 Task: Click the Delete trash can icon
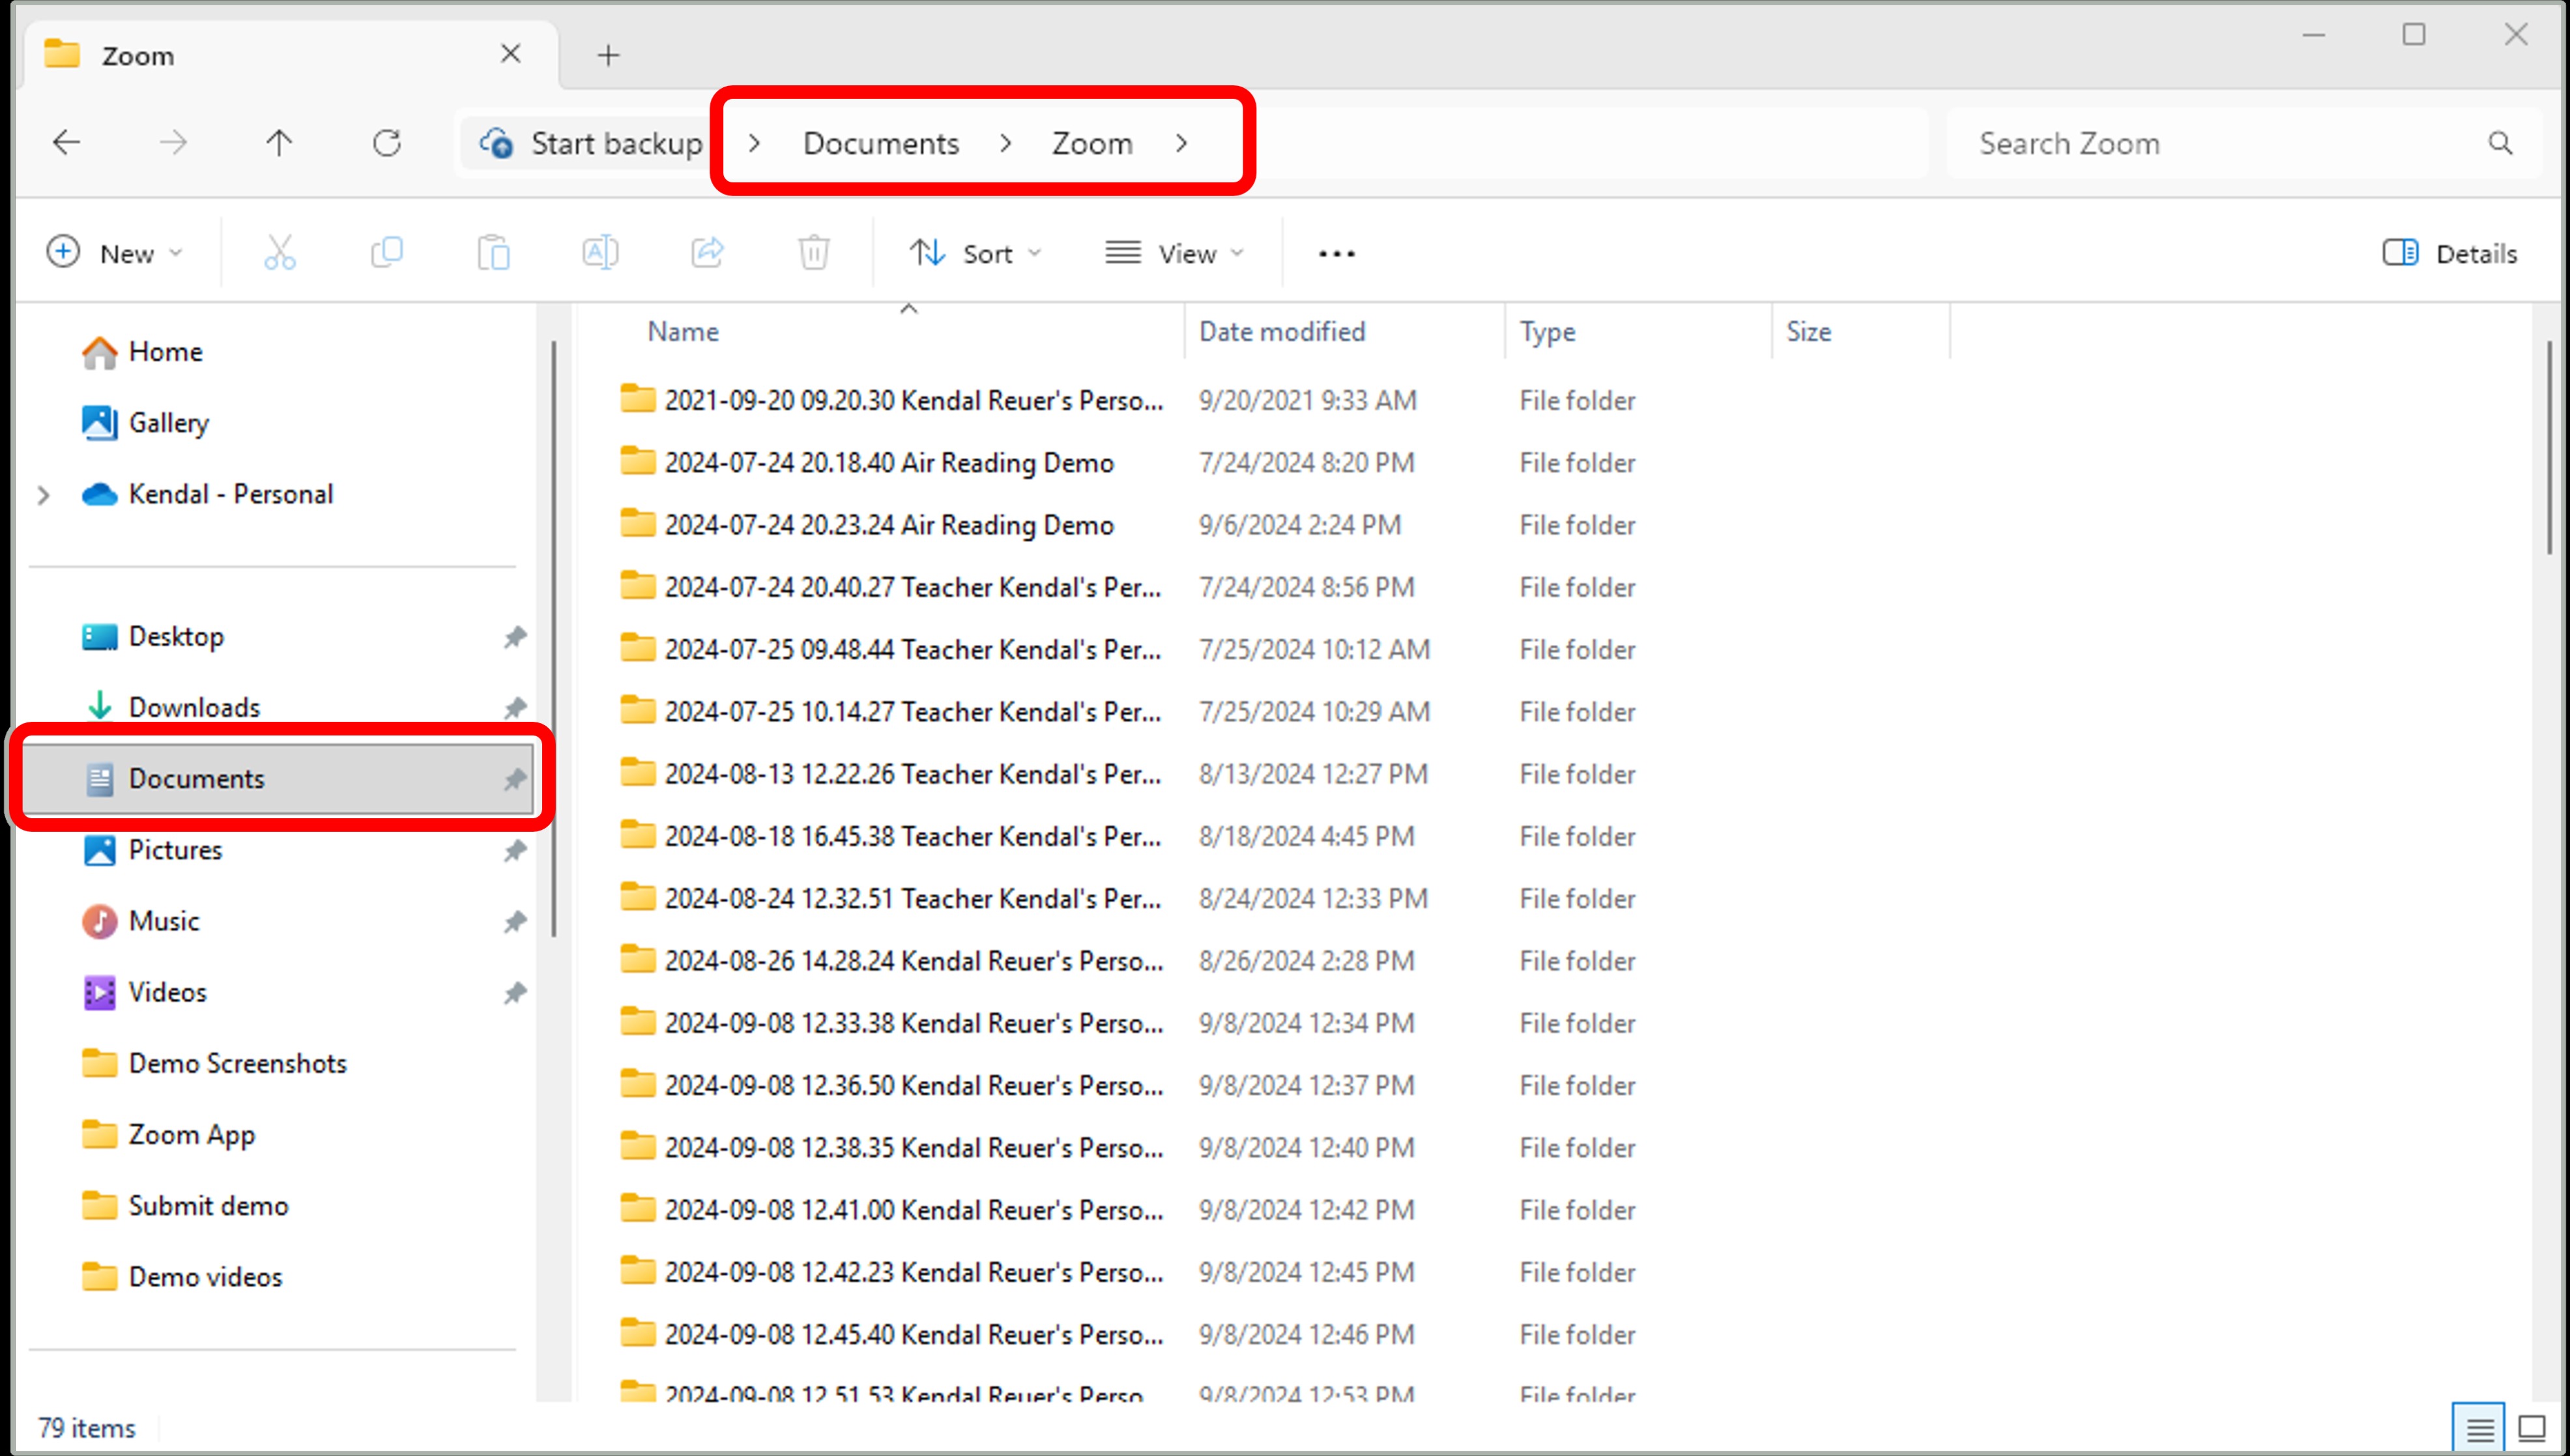(814, 253)
